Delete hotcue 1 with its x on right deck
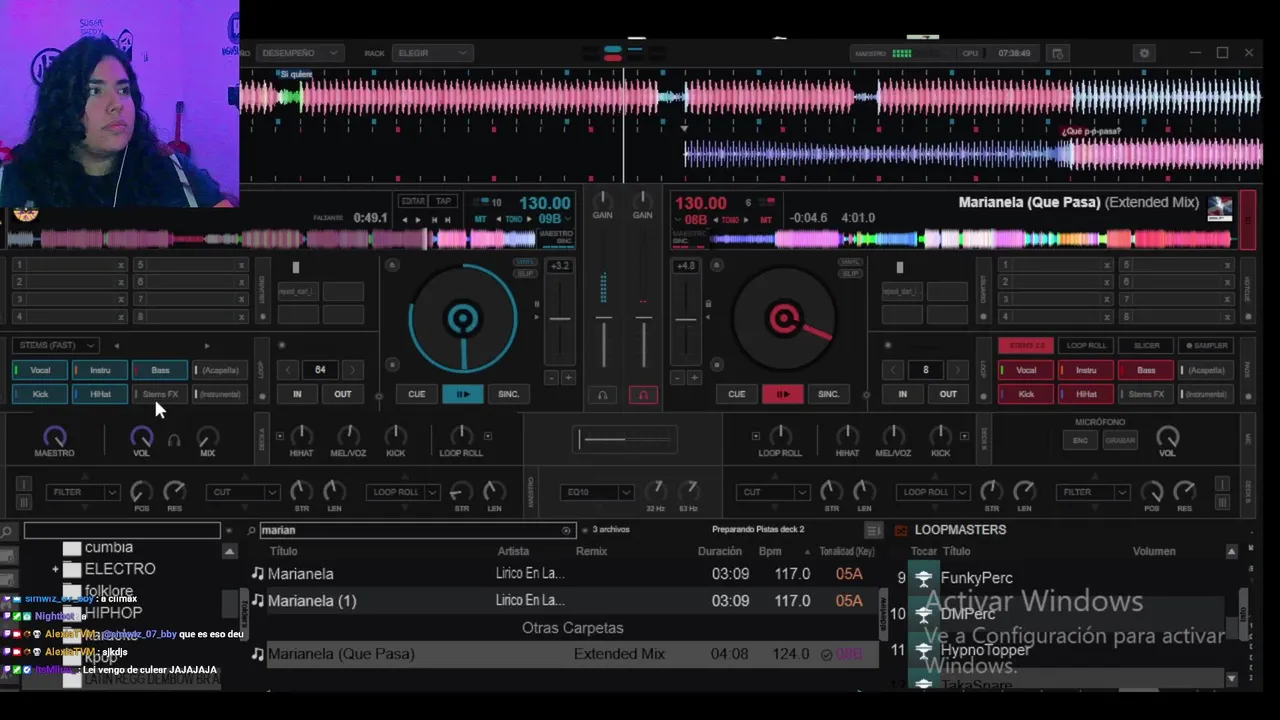Viewport: 1280px width, 720px height. [1107, 266]
